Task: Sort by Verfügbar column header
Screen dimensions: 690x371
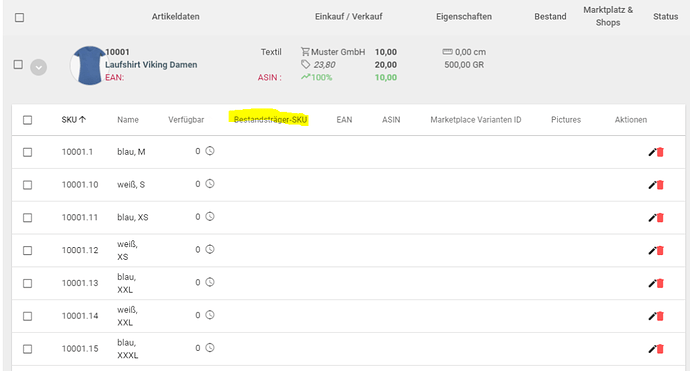Action: (186, 120)
